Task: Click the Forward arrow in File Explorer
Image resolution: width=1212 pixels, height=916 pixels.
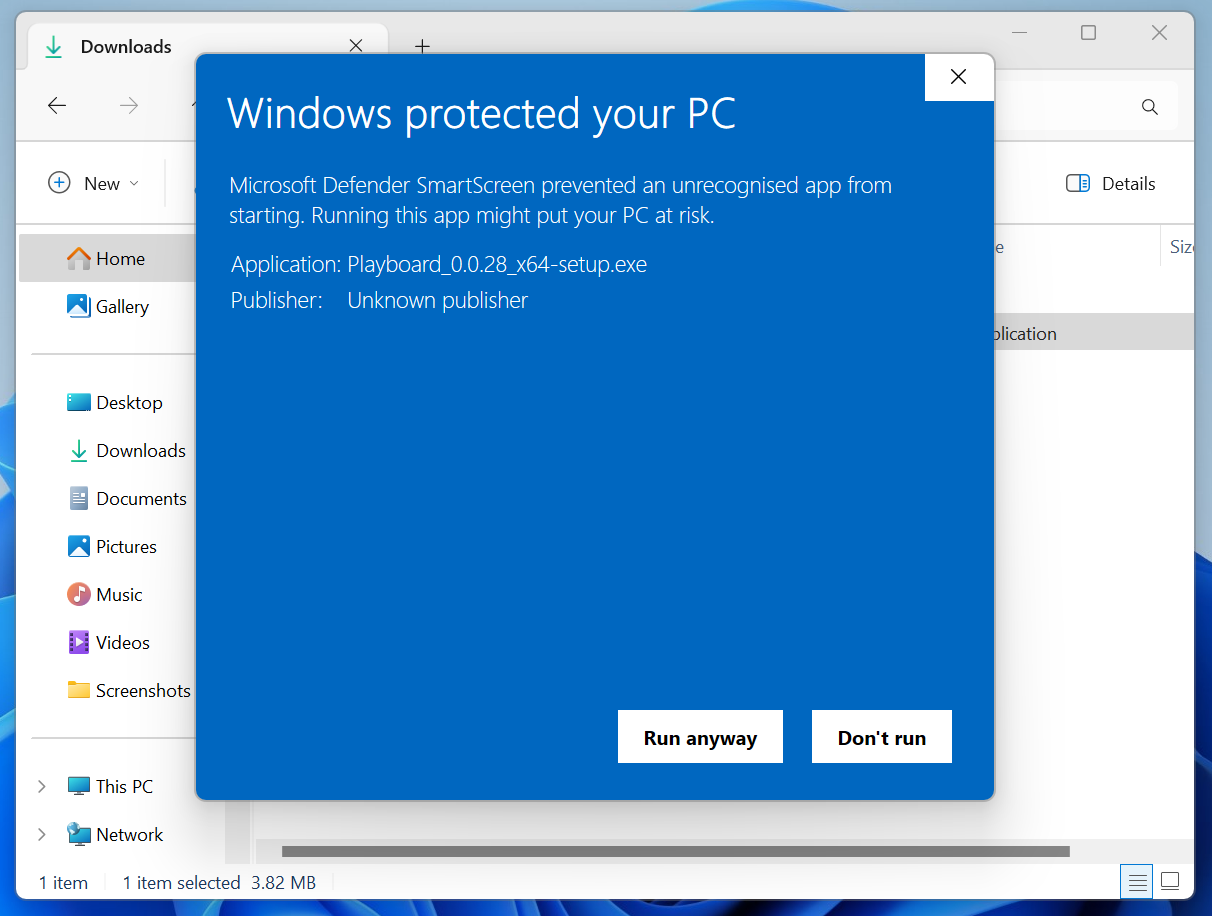Action: [x=129, y=106]
